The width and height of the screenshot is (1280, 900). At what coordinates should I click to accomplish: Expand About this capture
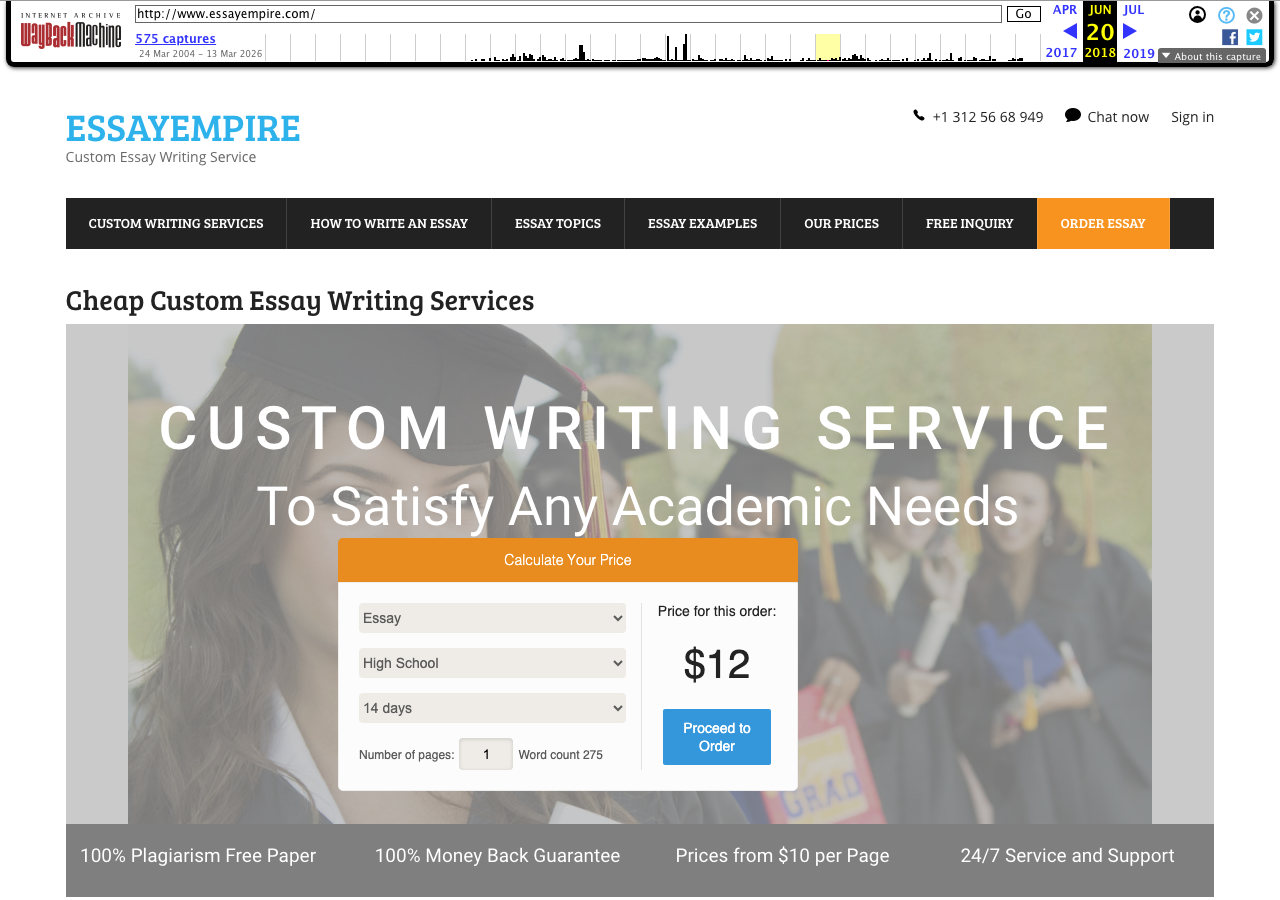1212,56
